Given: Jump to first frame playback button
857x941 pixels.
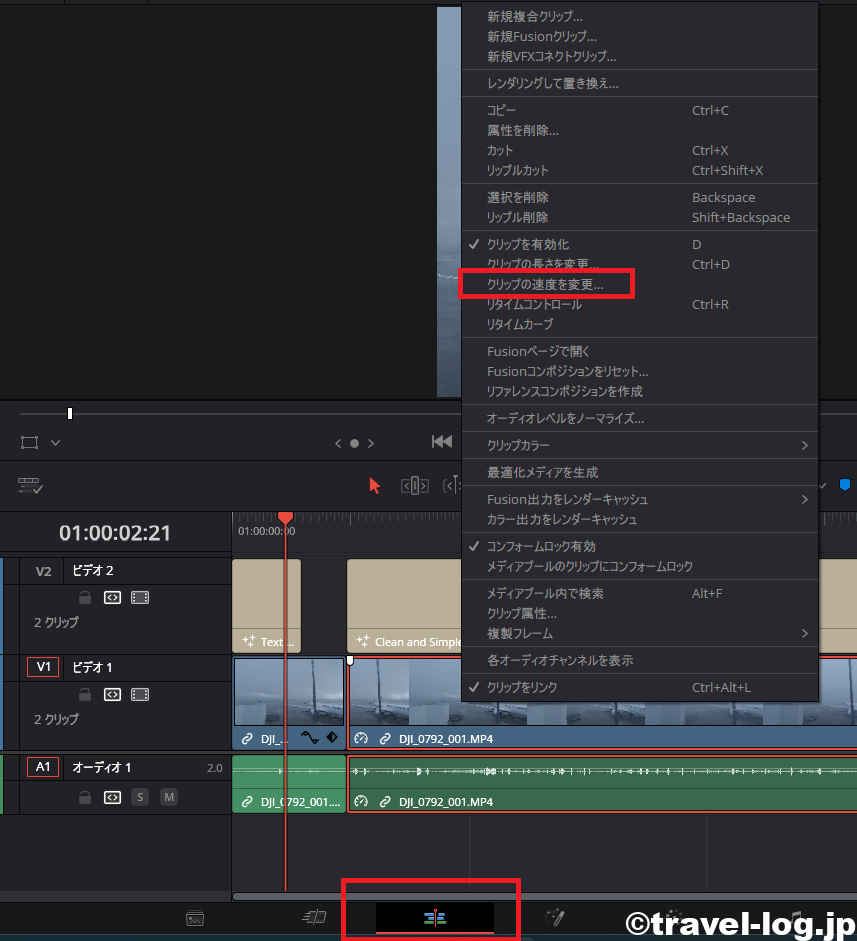Looking at the screenshot, I should click(x=441, y=442).
